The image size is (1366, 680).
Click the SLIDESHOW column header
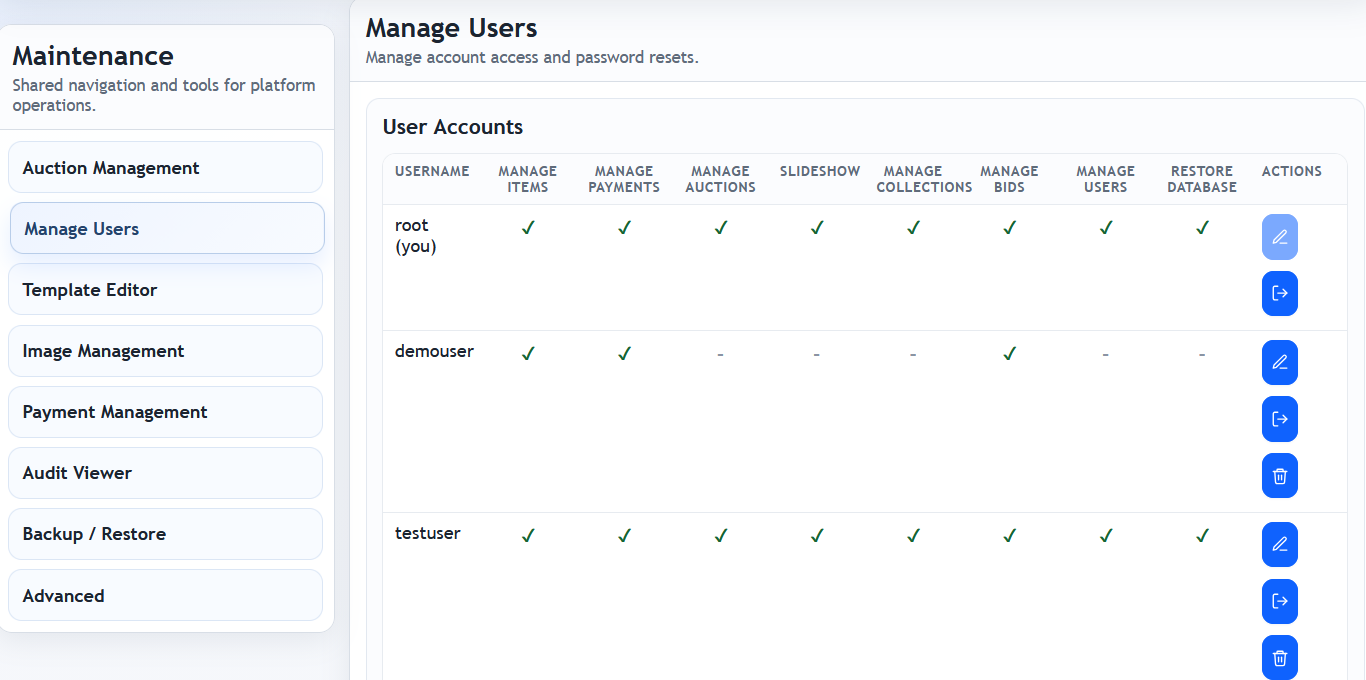pyautogui.click(x=820, y=171)
